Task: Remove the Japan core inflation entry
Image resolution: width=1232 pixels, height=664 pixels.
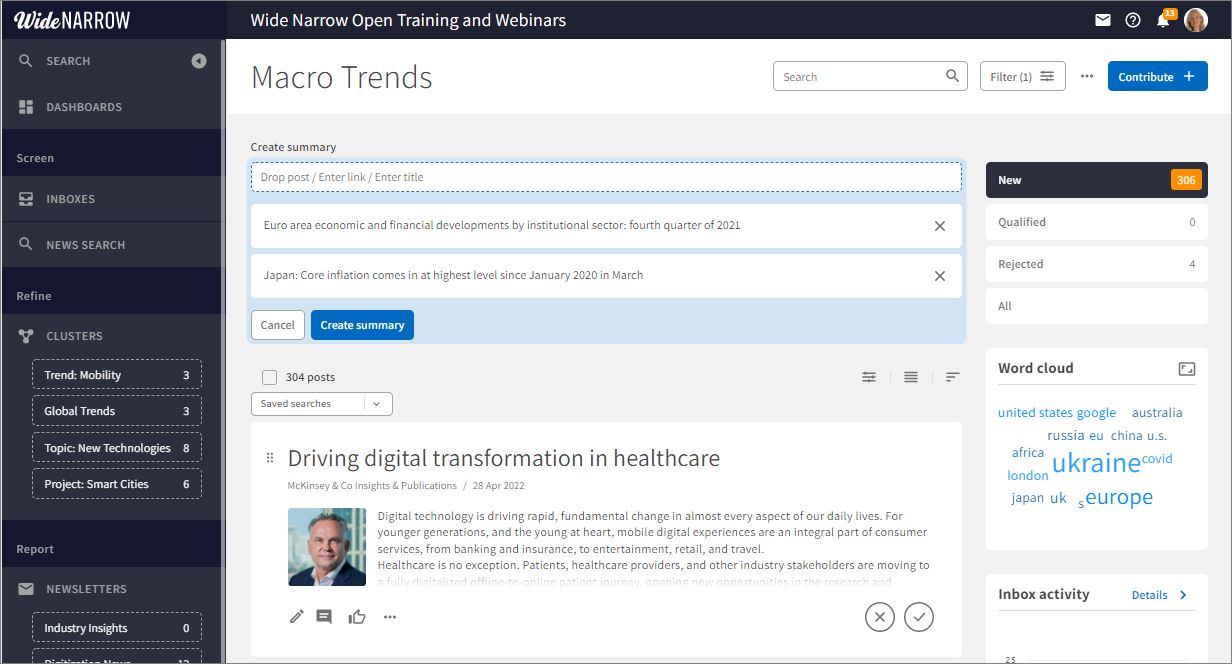Action: [x=940, y=276]
